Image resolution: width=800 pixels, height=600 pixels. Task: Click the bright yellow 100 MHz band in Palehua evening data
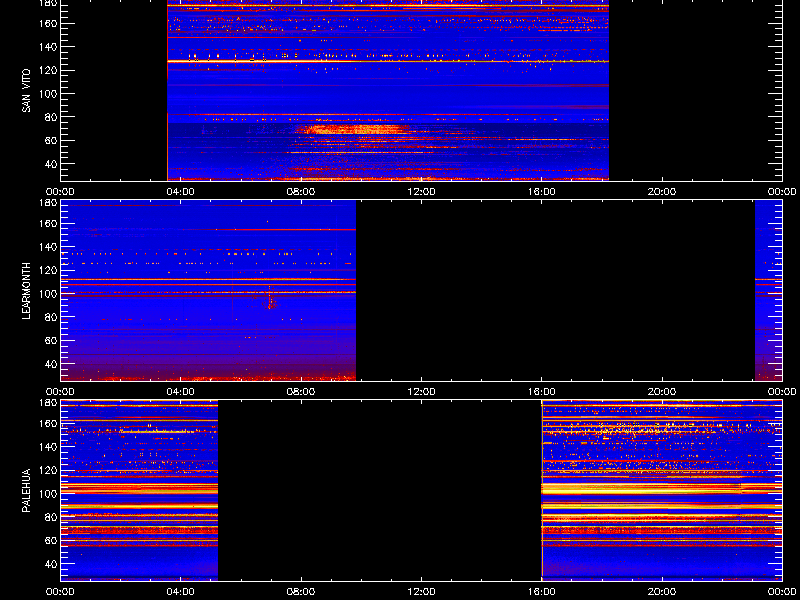coord(662,489)
